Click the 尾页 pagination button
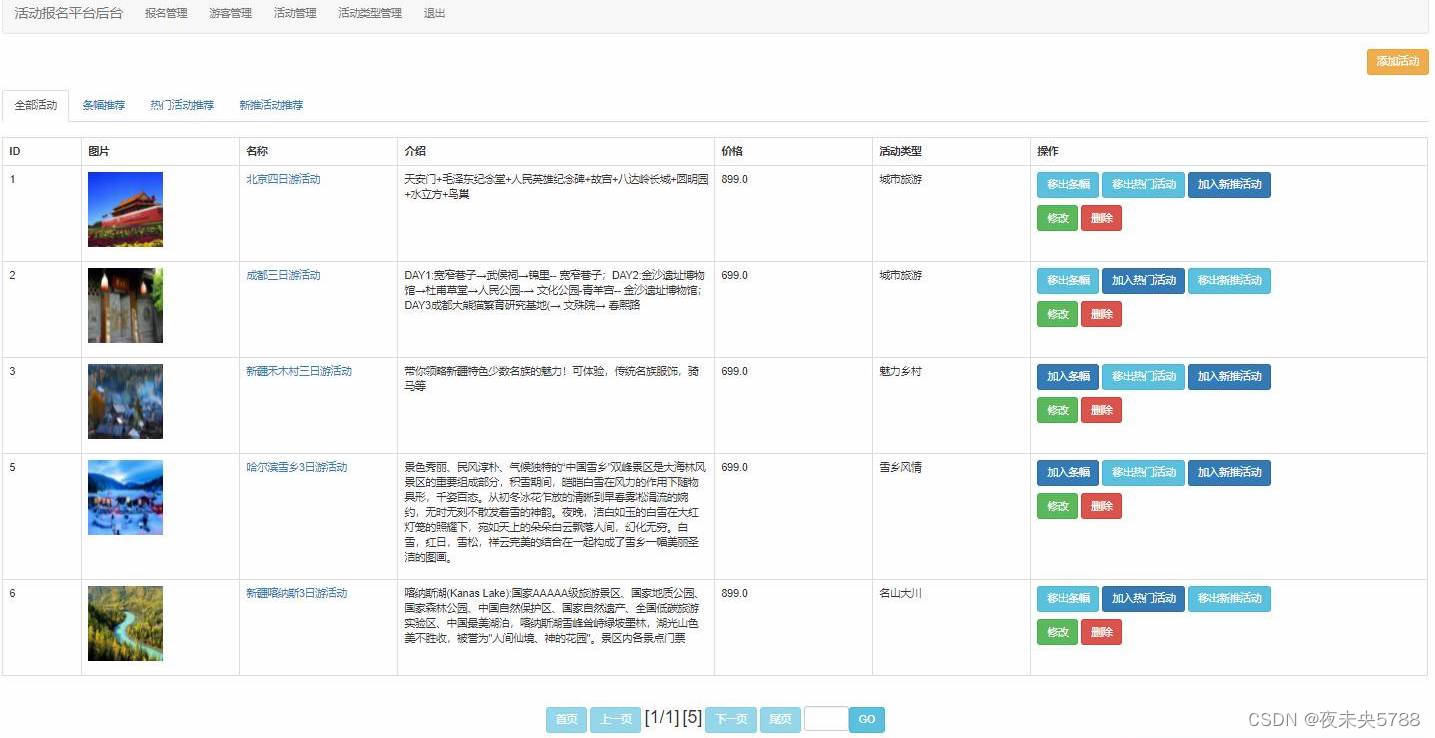 pos(780,720)
